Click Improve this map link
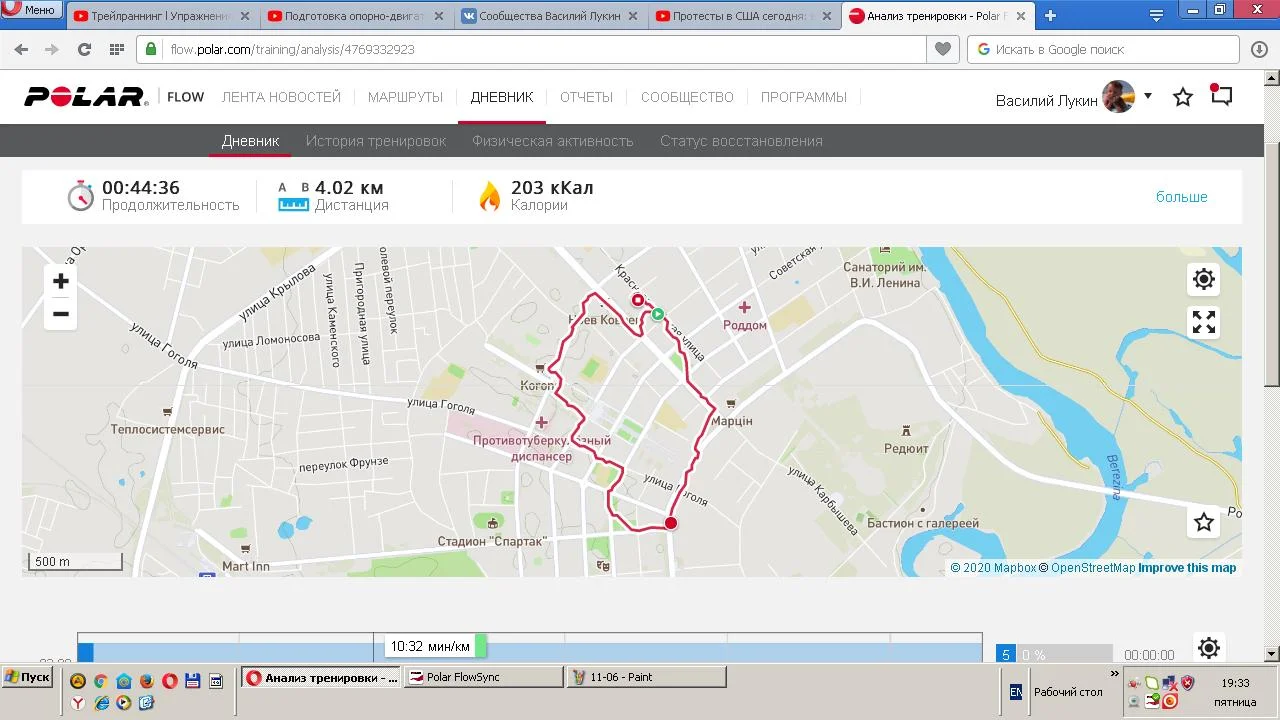 [1187, 568]
